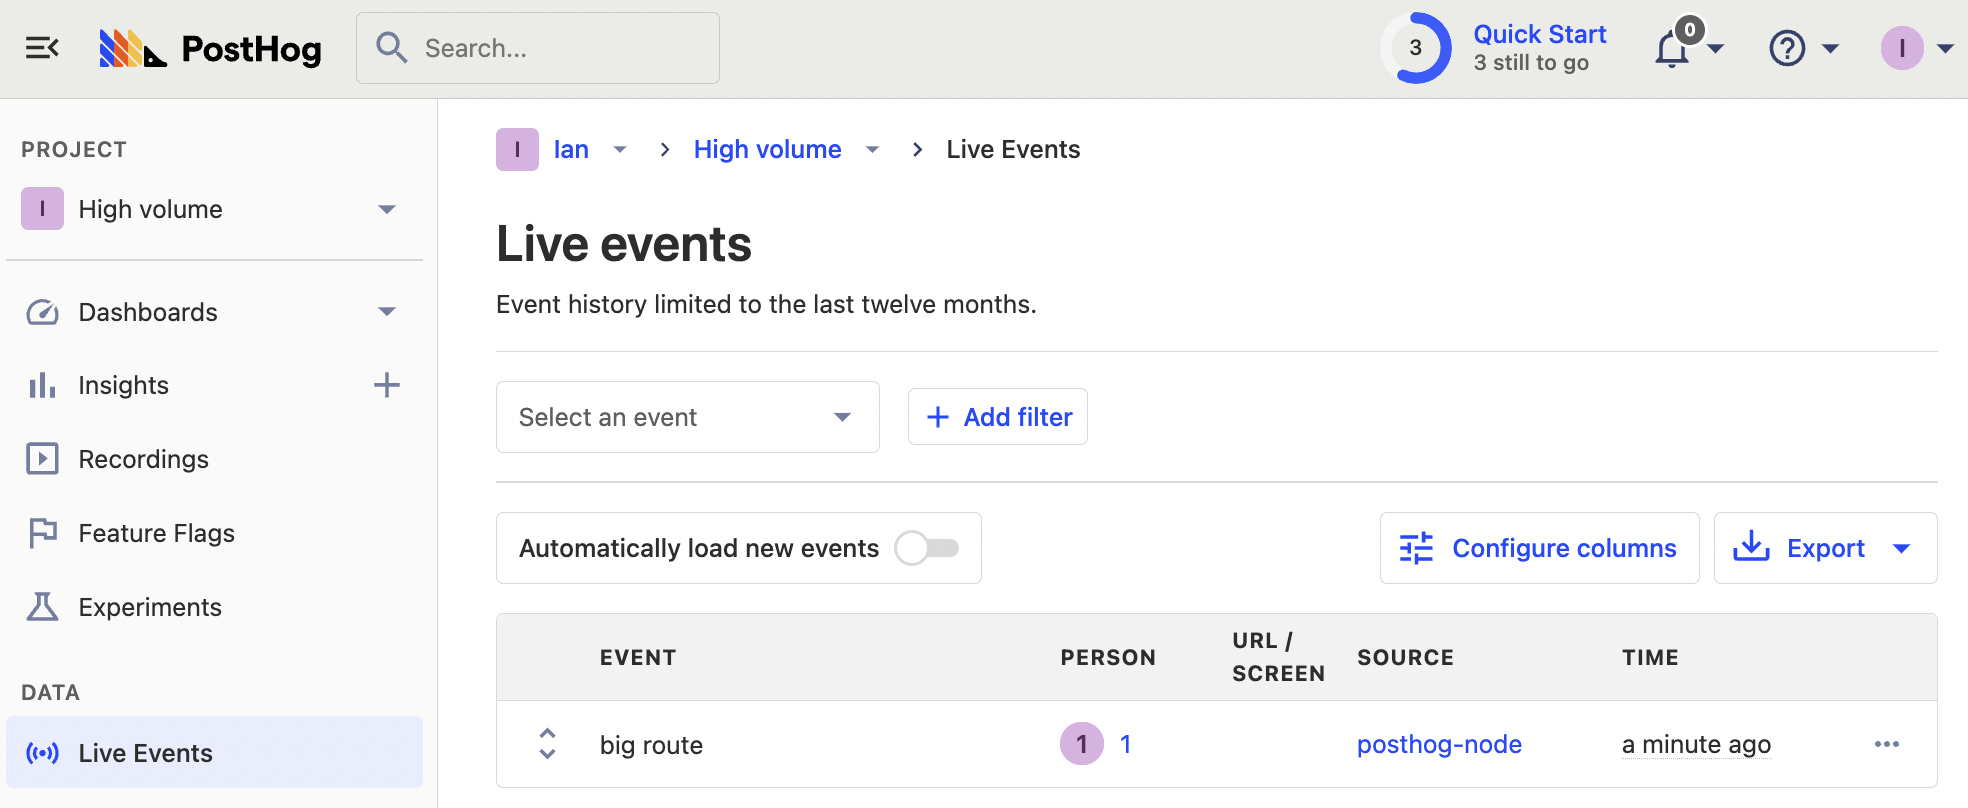Open the notifications bell
Viewport: 1968px width, 808px height.
pyautogui.click(x=1673, y=48)
